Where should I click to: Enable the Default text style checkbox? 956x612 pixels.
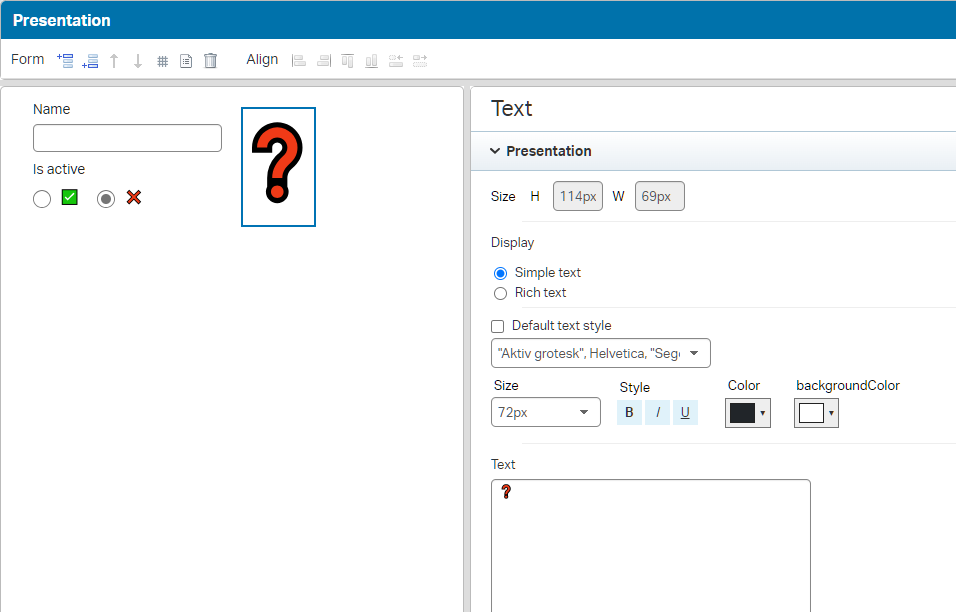498,326
